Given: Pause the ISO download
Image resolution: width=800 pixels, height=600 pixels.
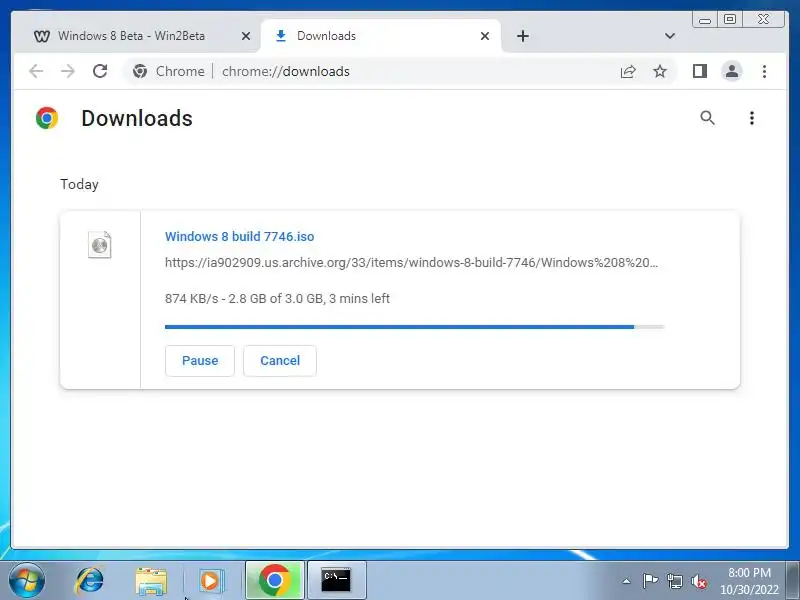Looking at the screenshot, I should (200, 361).
